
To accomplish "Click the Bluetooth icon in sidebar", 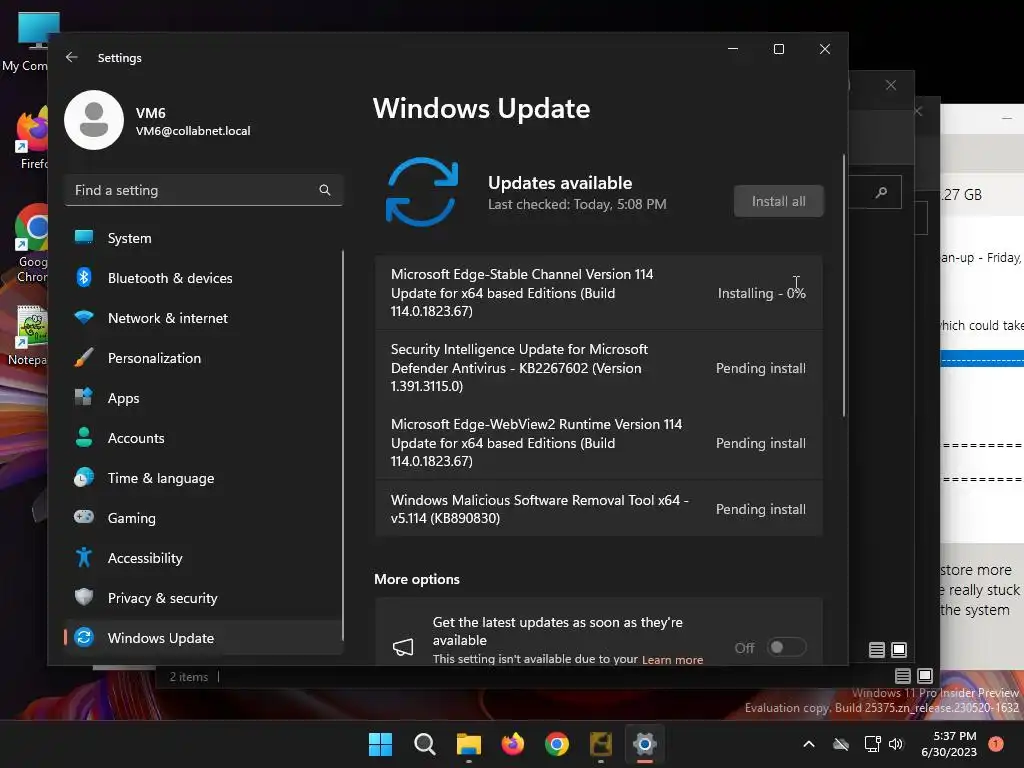I will [84, 278].
